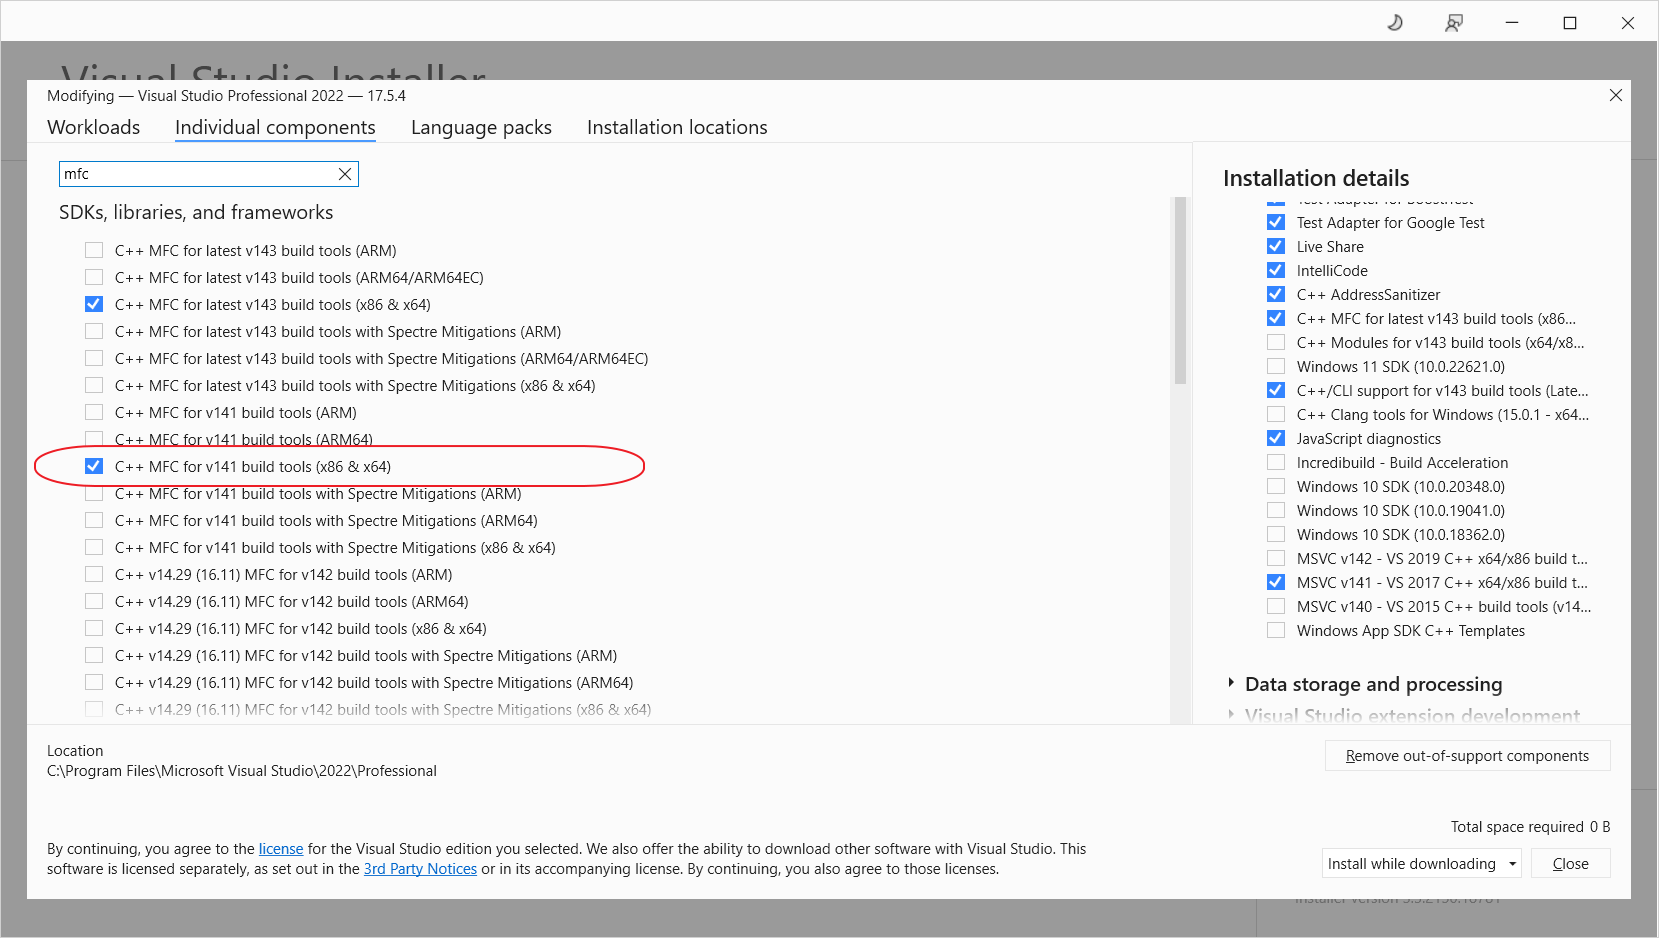Uncheck MSVC v141 - VS 2017 build tools
1659x938 pixels.
click(1276, 582)
